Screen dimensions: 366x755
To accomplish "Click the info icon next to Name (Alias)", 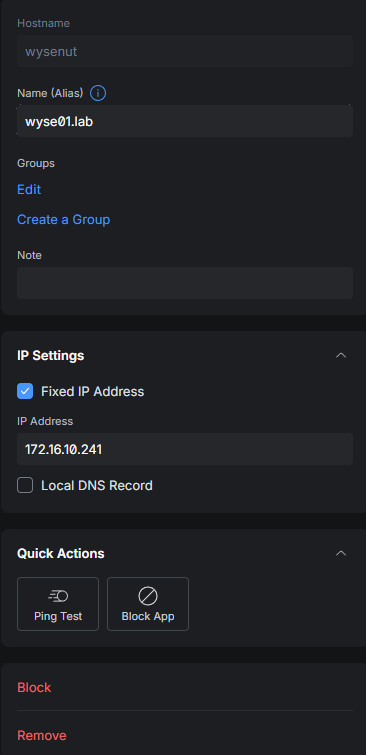I will [x=98, y=93].
